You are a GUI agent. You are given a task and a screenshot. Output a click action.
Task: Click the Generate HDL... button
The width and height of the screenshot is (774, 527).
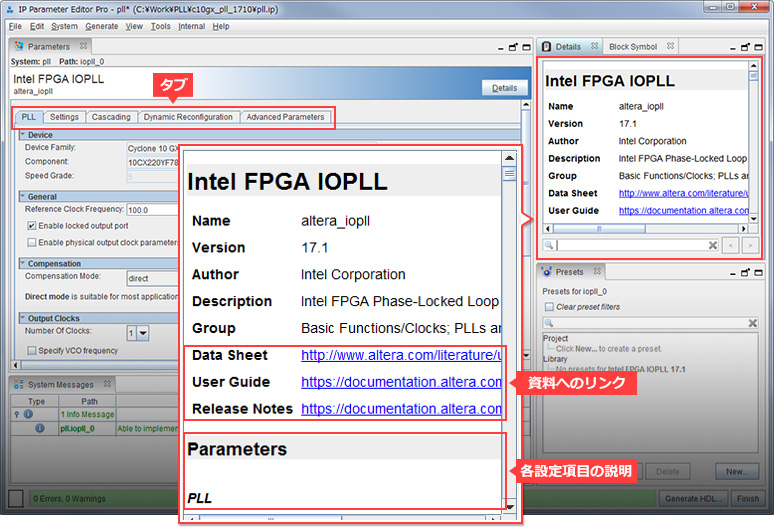click(693, 498)
